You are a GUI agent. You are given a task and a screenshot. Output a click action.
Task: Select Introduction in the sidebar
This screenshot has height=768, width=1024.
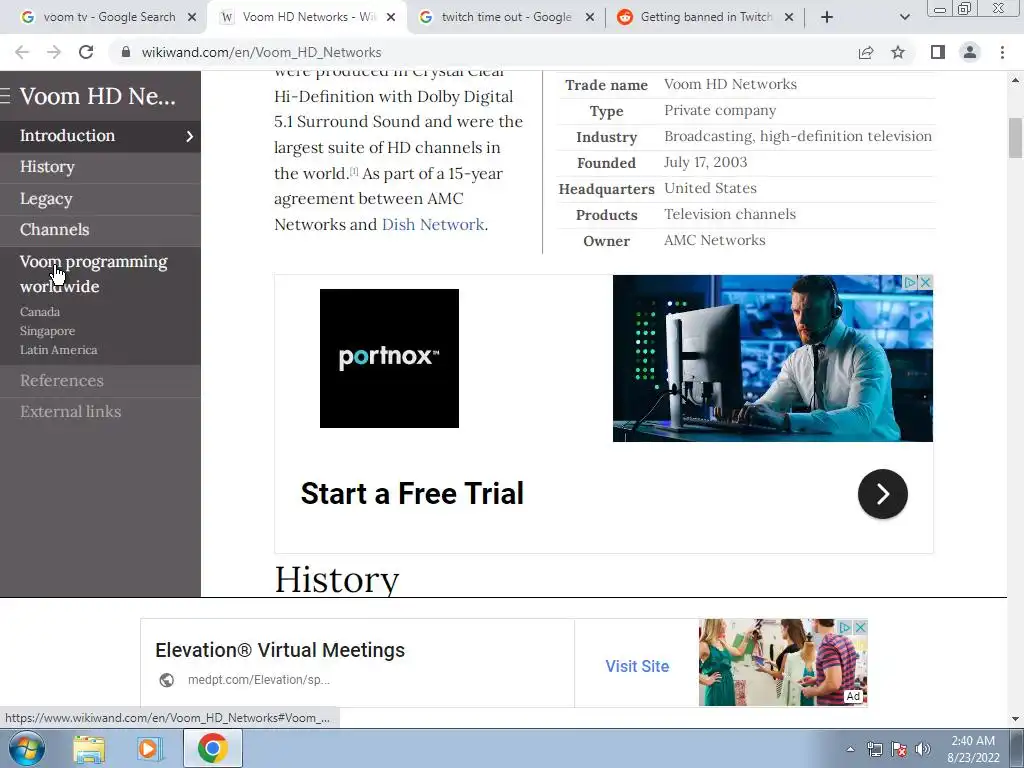pyautogui.click(x=67, y=135)
